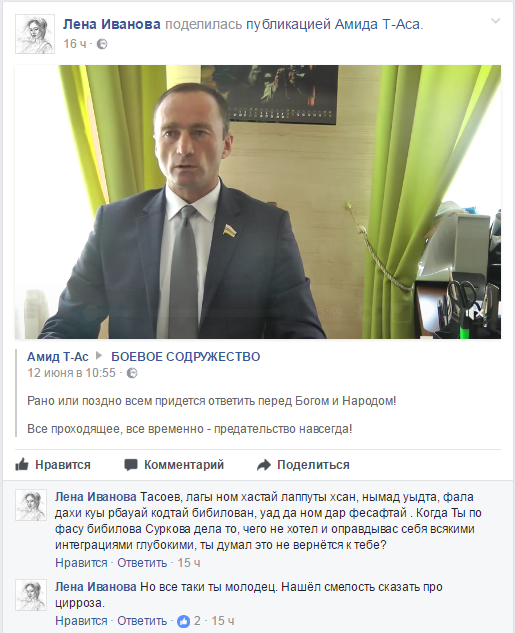Open БОЕВОЕ СОДРУЖЕСТВО group link
This screenshot has height=633, width=515.
[186, 357]
